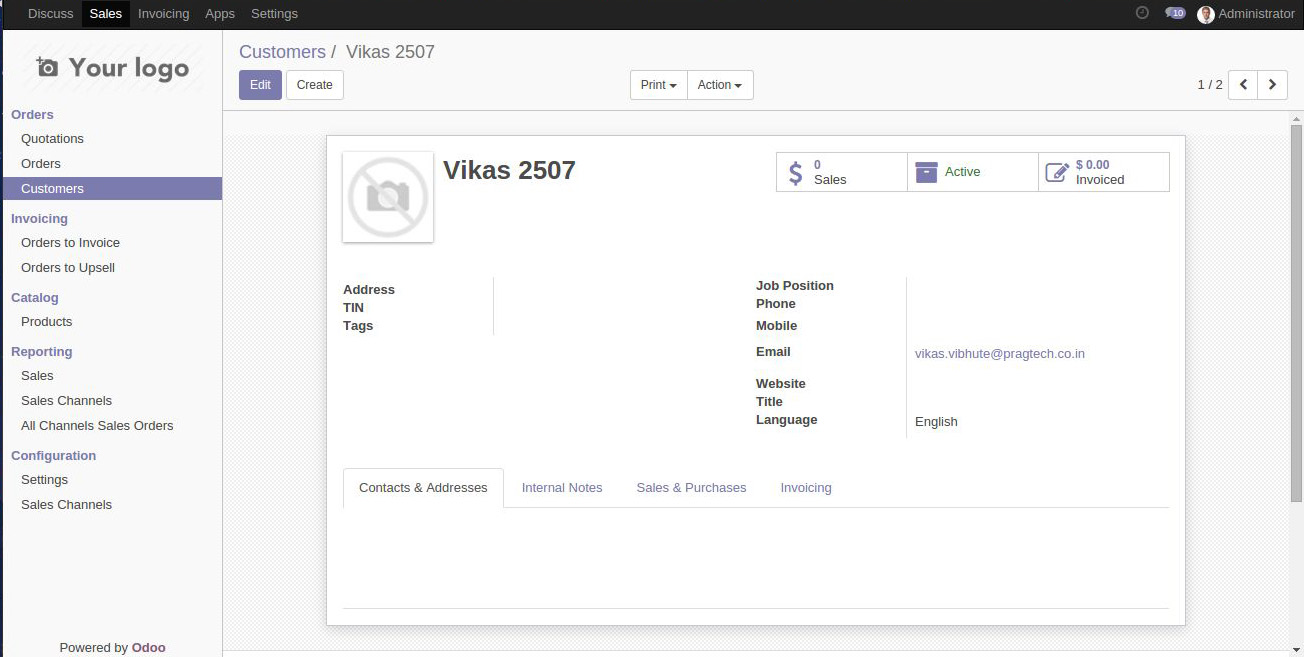This screenshot has height=657, width=1304.
Task: Select Customers in sidebar
Action: pos(112,189)
